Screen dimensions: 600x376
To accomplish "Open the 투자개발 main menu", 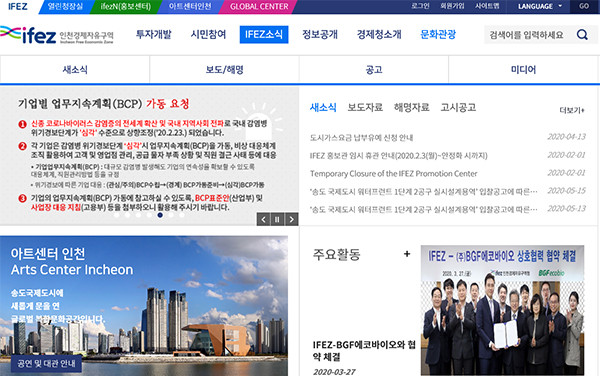I will (153, 34).
